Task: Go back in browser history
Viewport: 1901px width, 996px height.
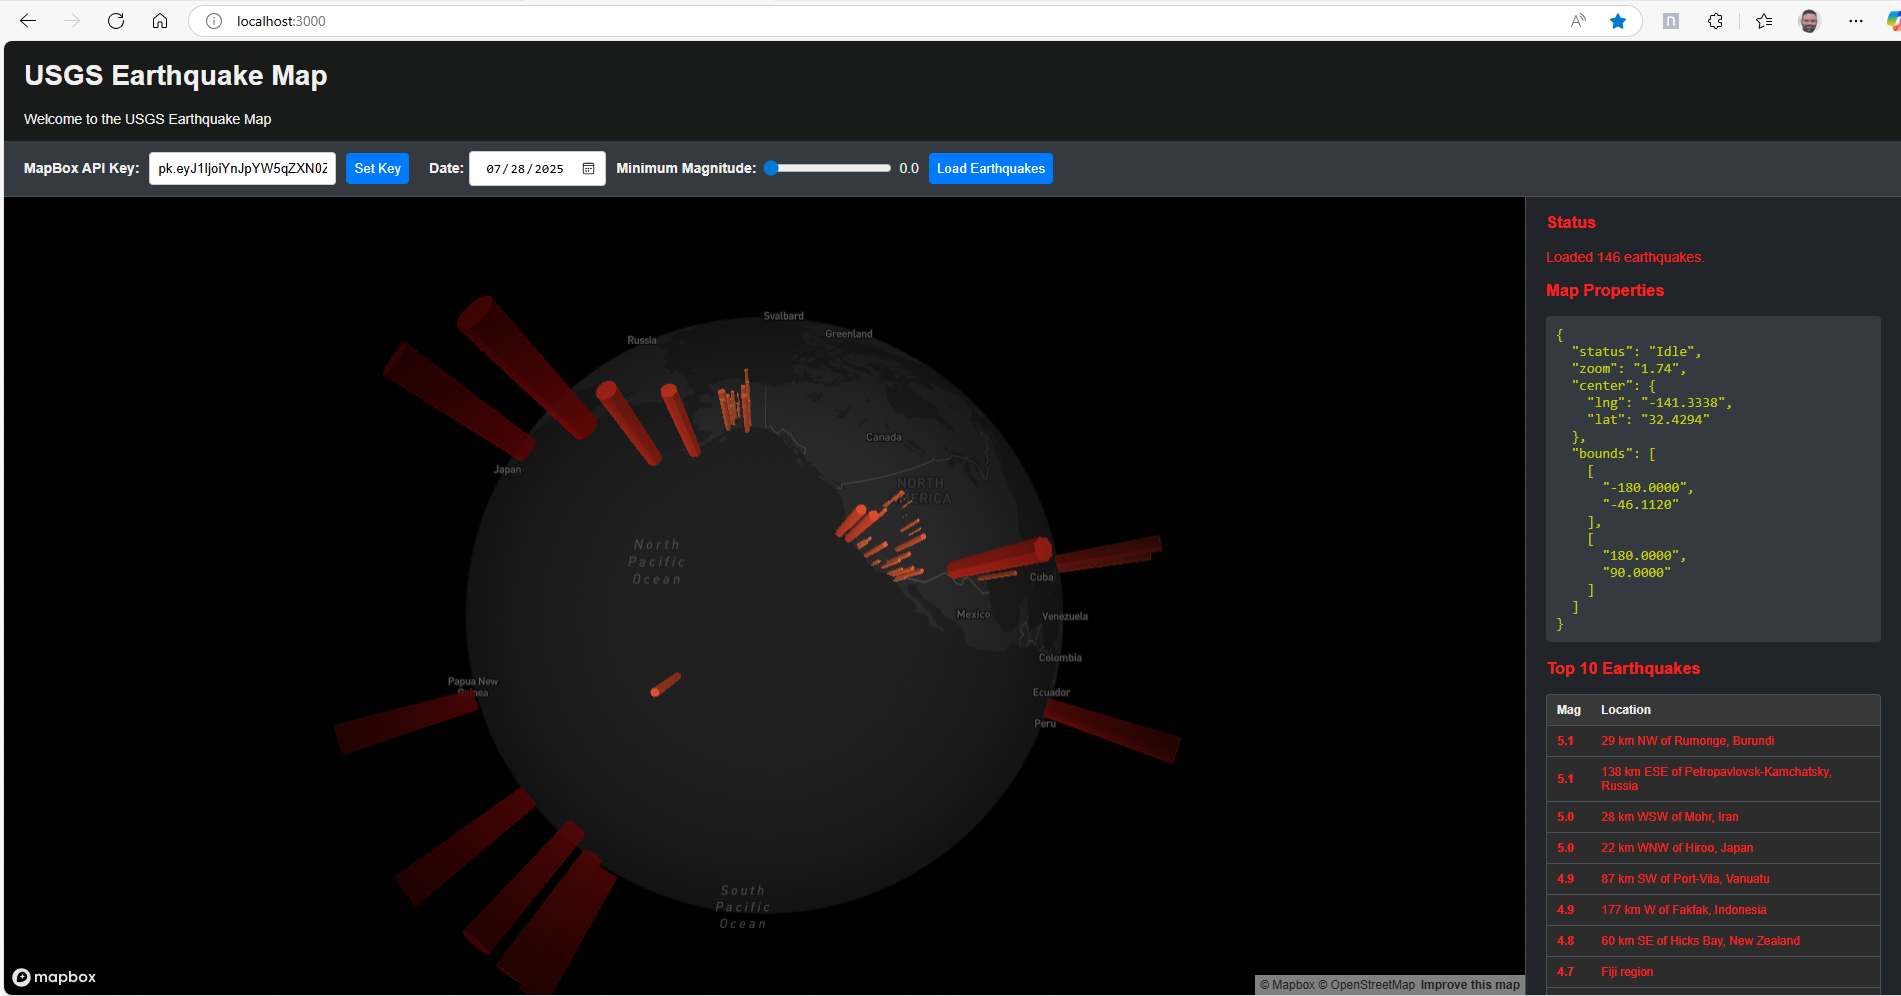Action: pos(28,21)
